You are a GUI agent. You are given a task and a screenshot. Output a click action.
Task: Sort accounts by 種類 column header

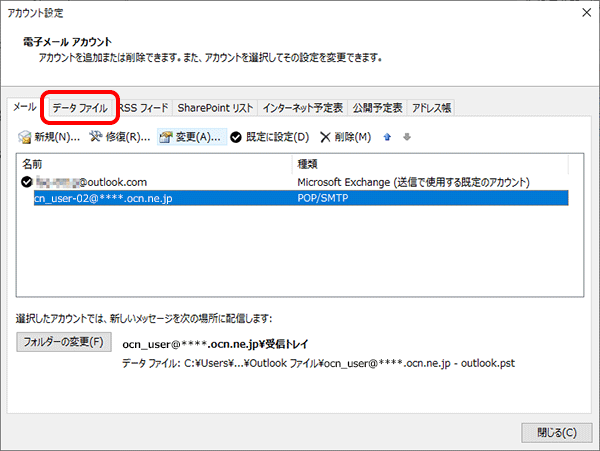tap(430, 162)
